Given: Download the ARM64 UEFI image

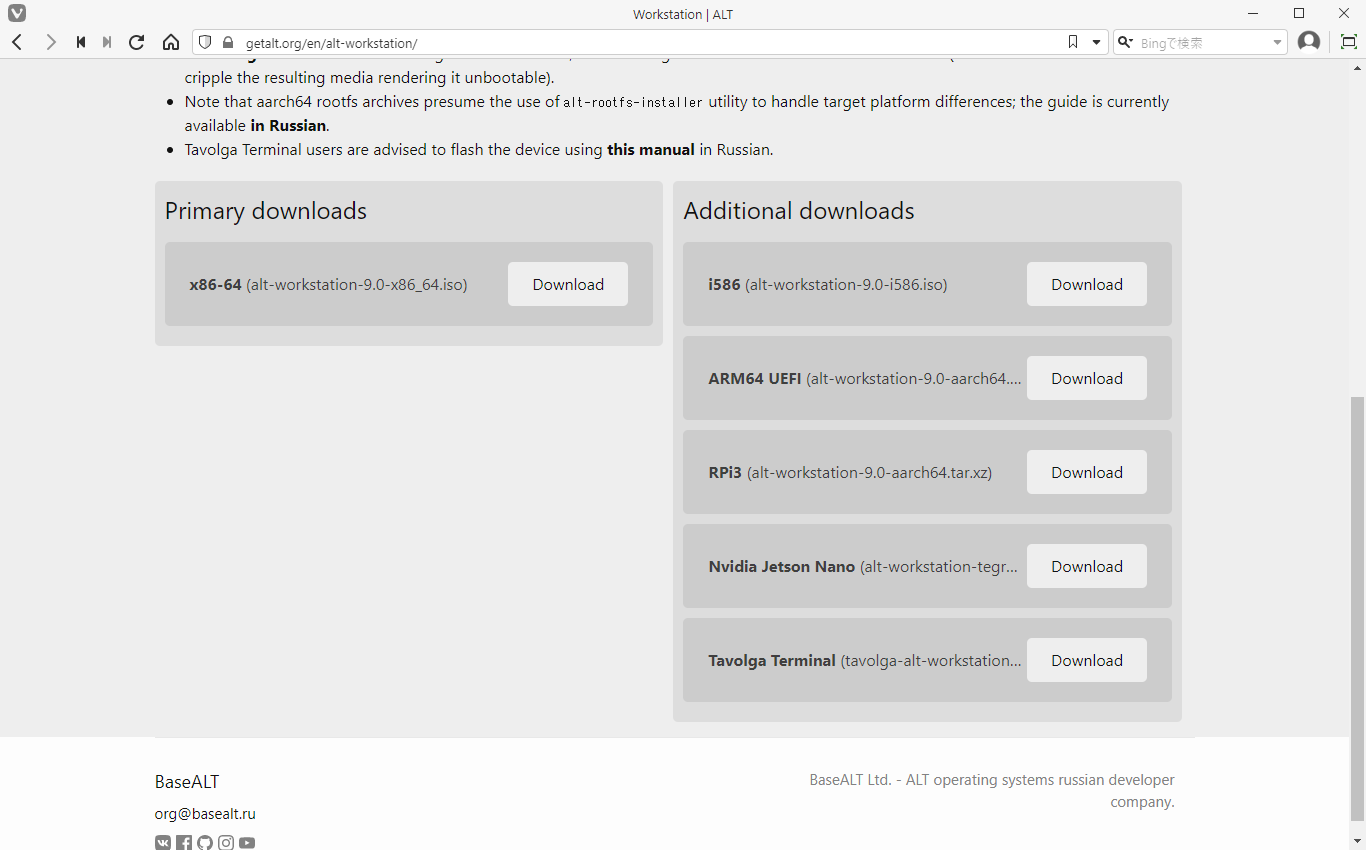Looking at the screenshot, I should (x=1087, y=378).
